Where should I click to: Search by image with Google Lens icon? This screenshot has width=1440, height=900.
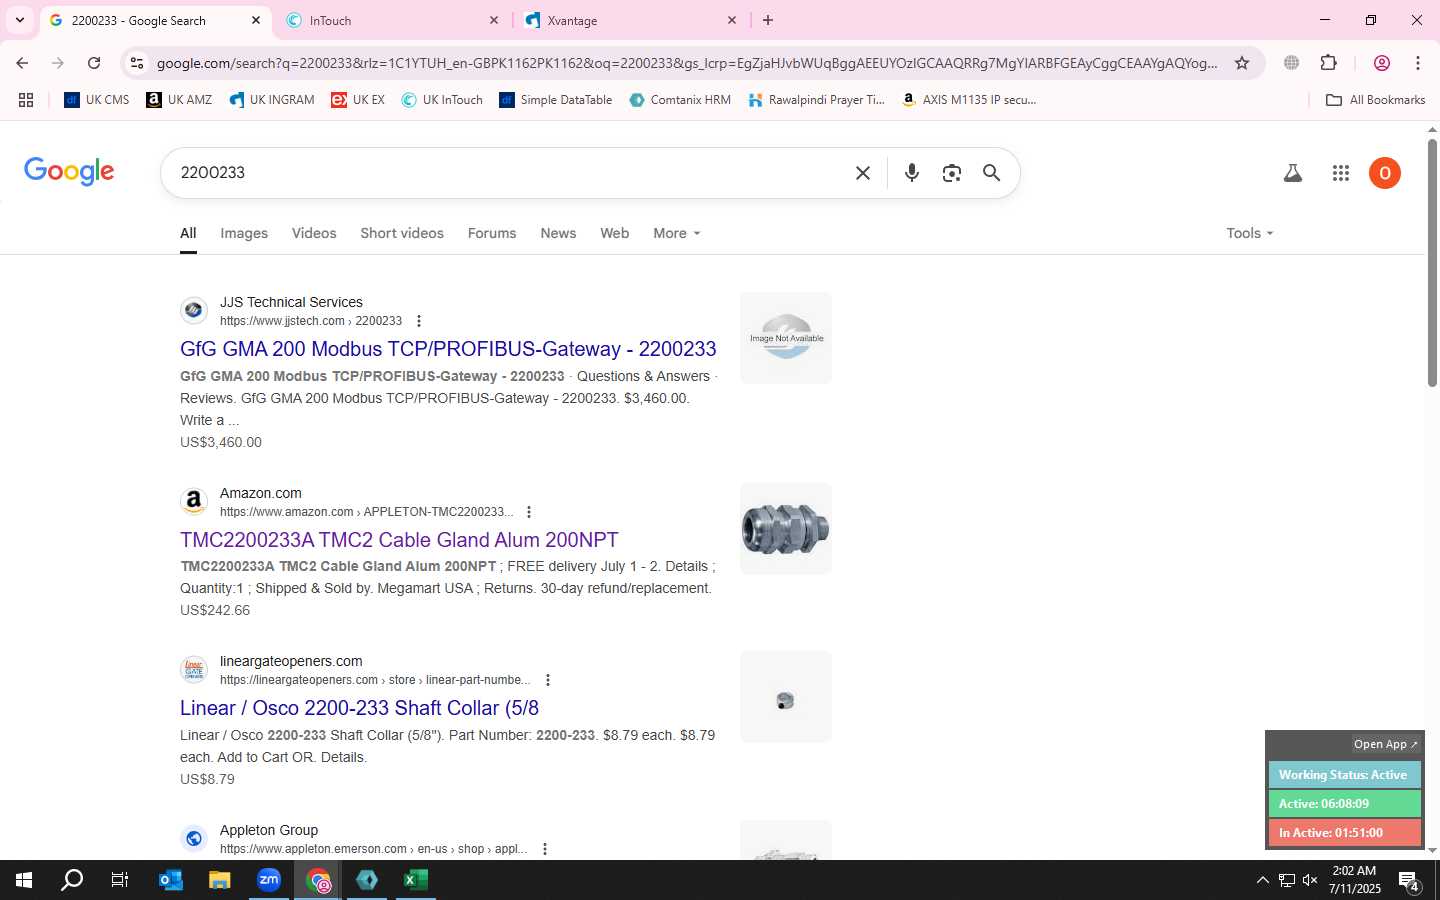coord(952,173)
